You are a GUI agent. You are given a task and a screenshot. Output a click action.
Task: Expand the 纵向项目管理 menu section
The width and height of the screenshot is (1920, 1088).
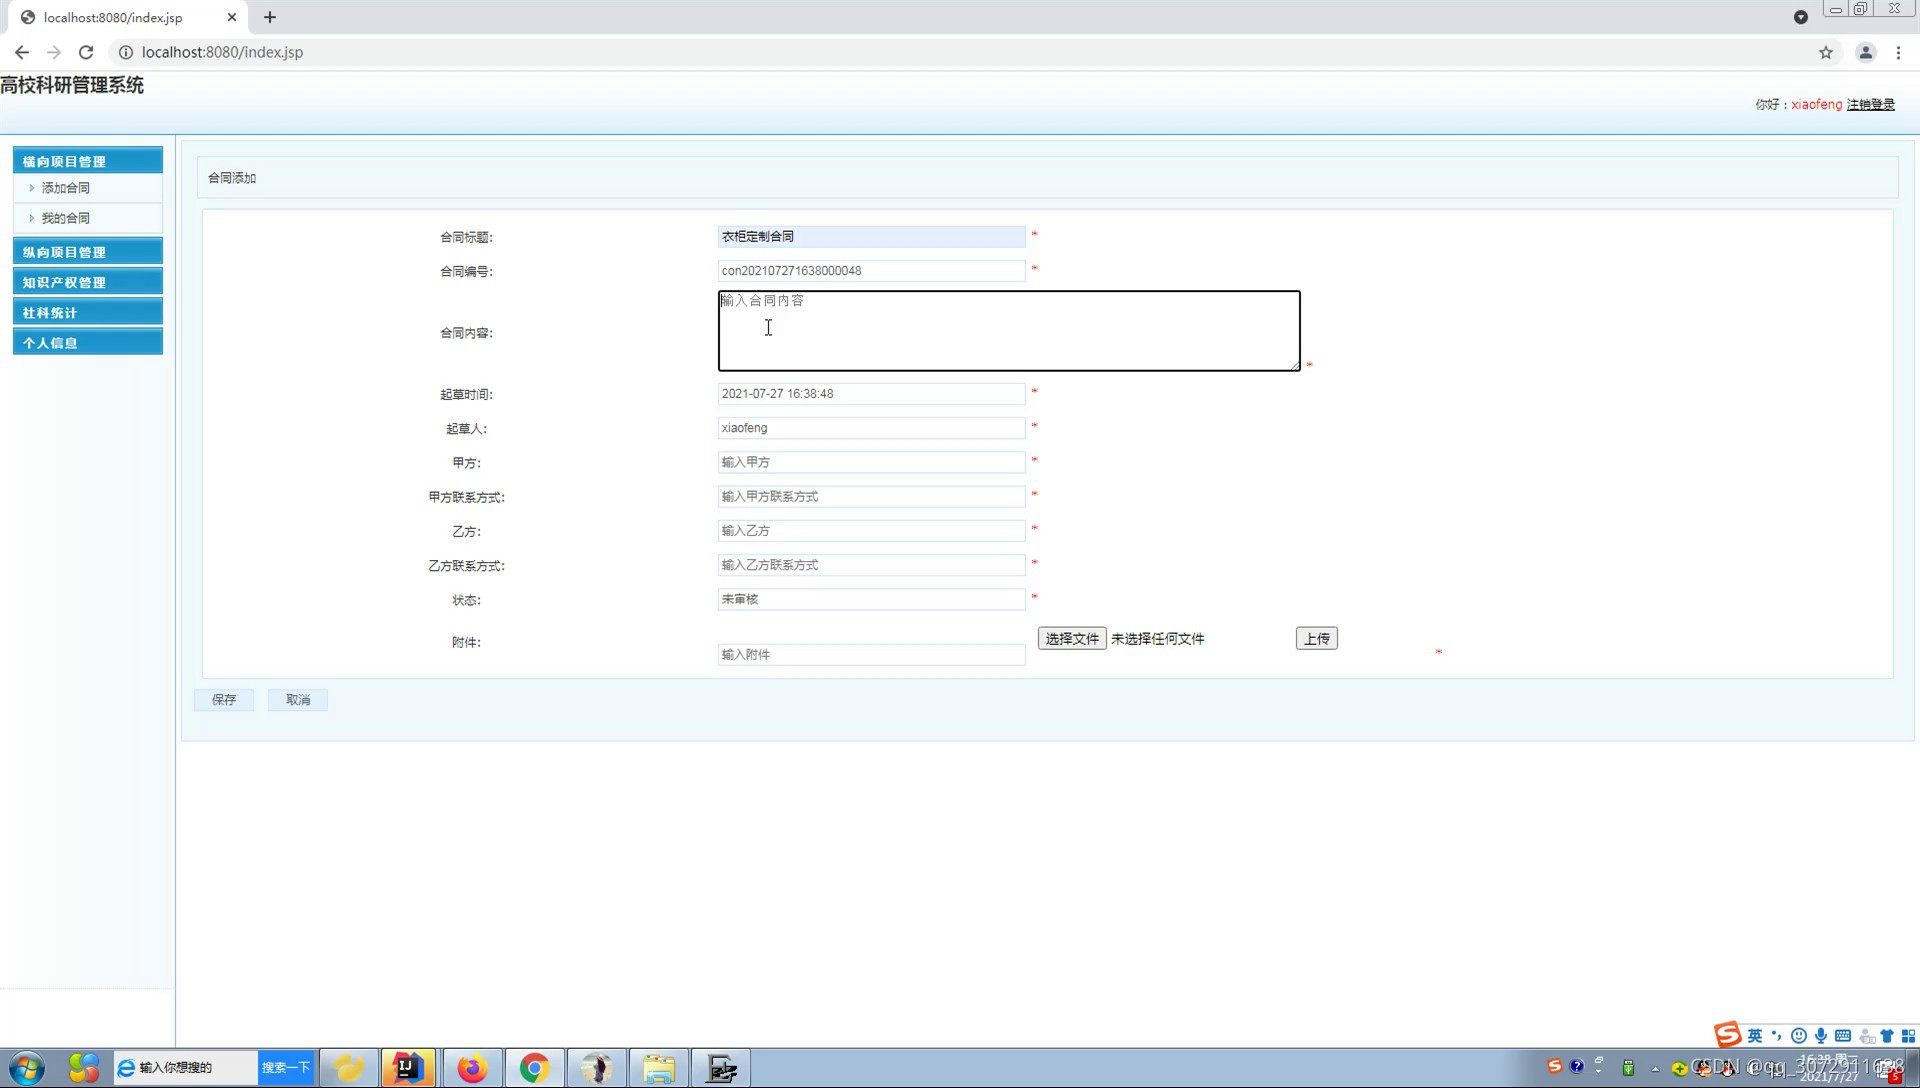click(88, 252)
